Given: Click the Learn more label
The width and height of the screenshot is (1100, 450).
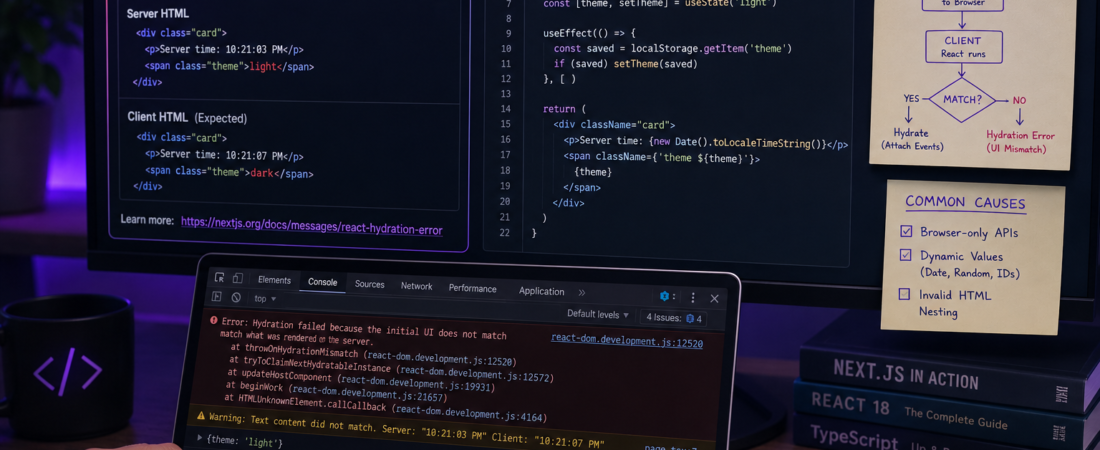Looking at the screenshot, I should (147, 220).
